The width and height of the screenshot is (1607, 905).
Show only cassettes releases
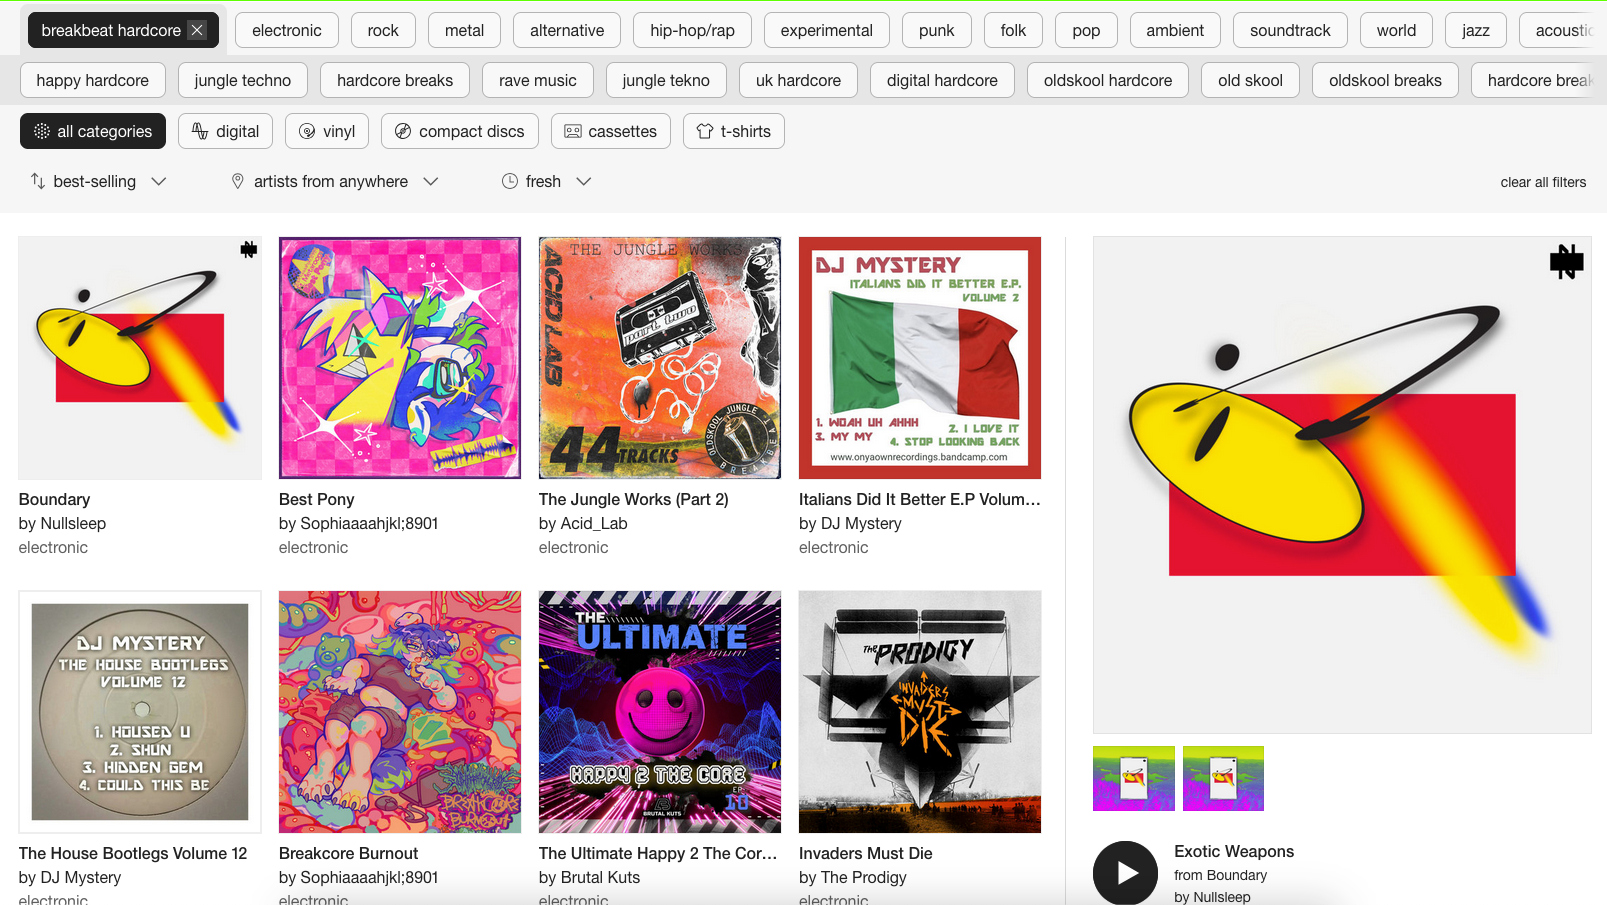coord(610,131)
